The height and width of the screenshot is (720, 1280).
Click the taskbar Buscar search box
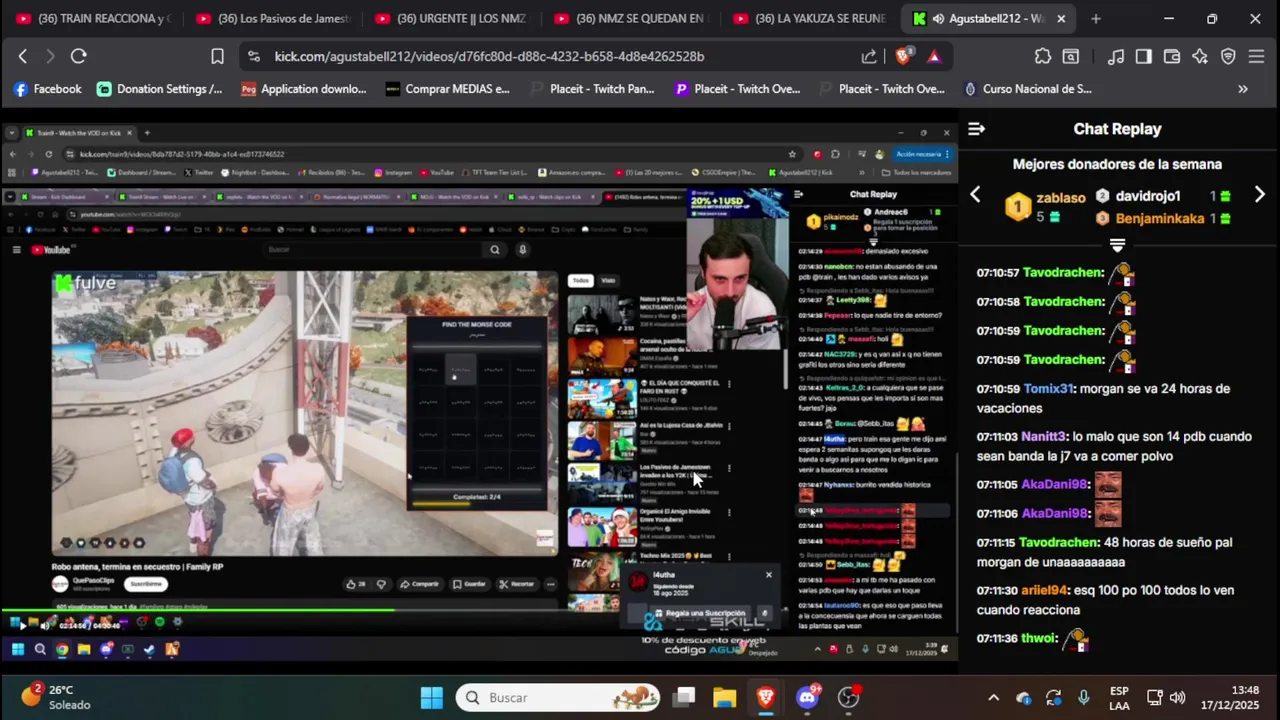click(x=558, y=697)
